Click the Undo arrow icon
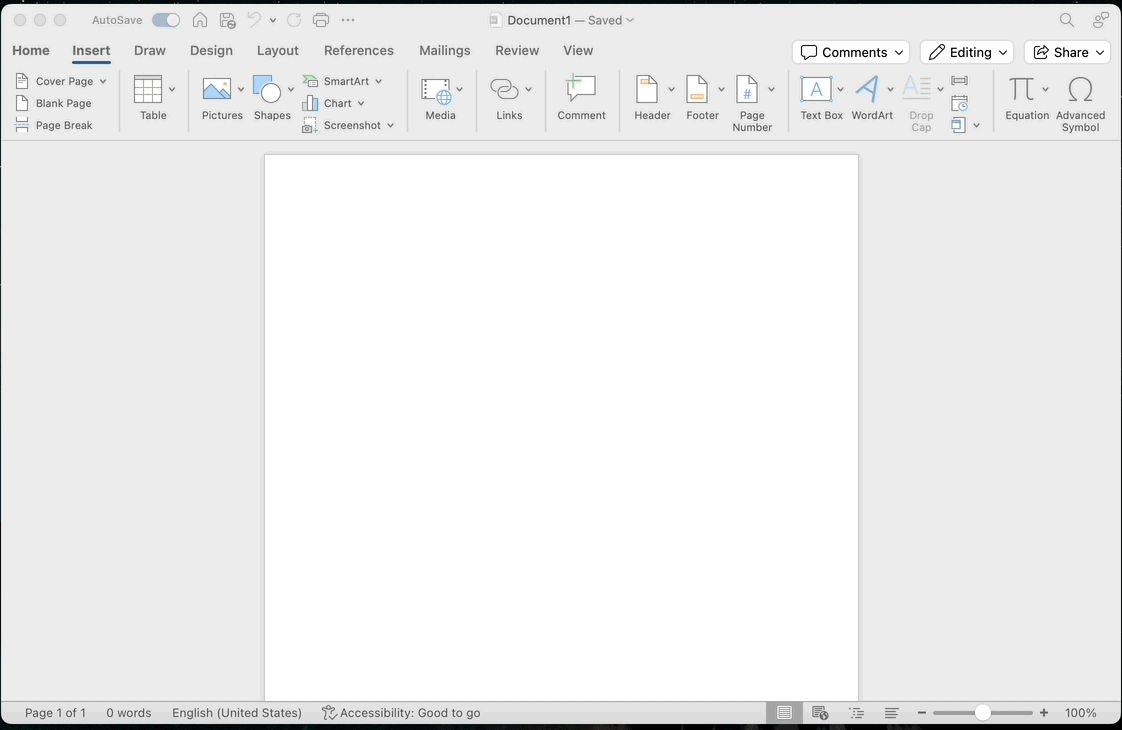 pyautogui.click(x=254, y=20)
